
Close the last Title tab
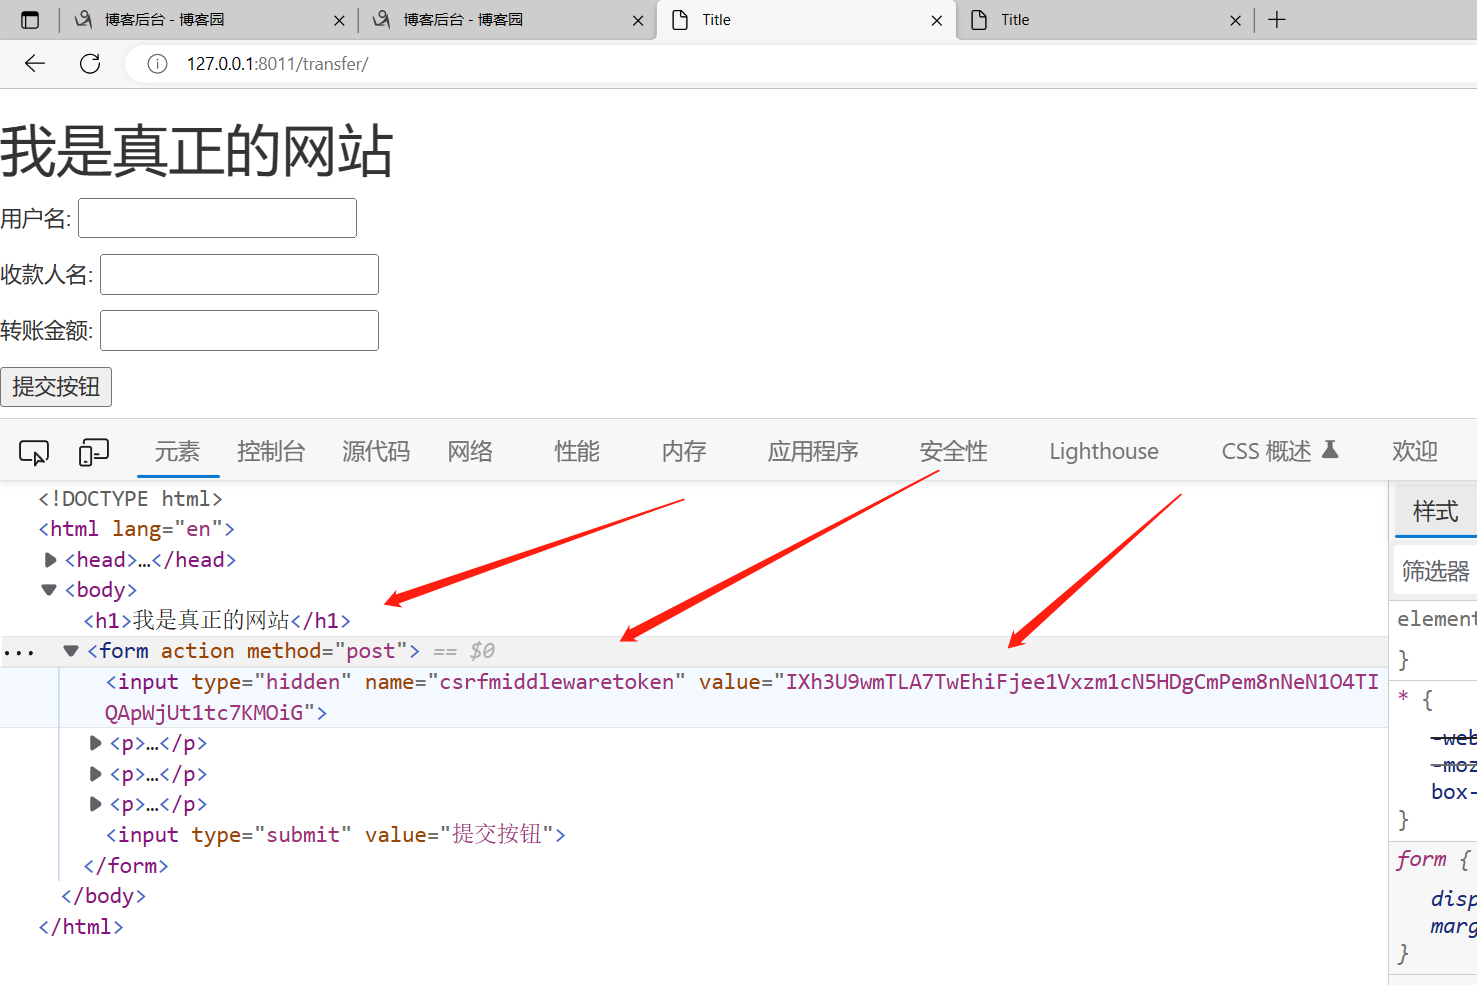click(x=1235, y=20)
